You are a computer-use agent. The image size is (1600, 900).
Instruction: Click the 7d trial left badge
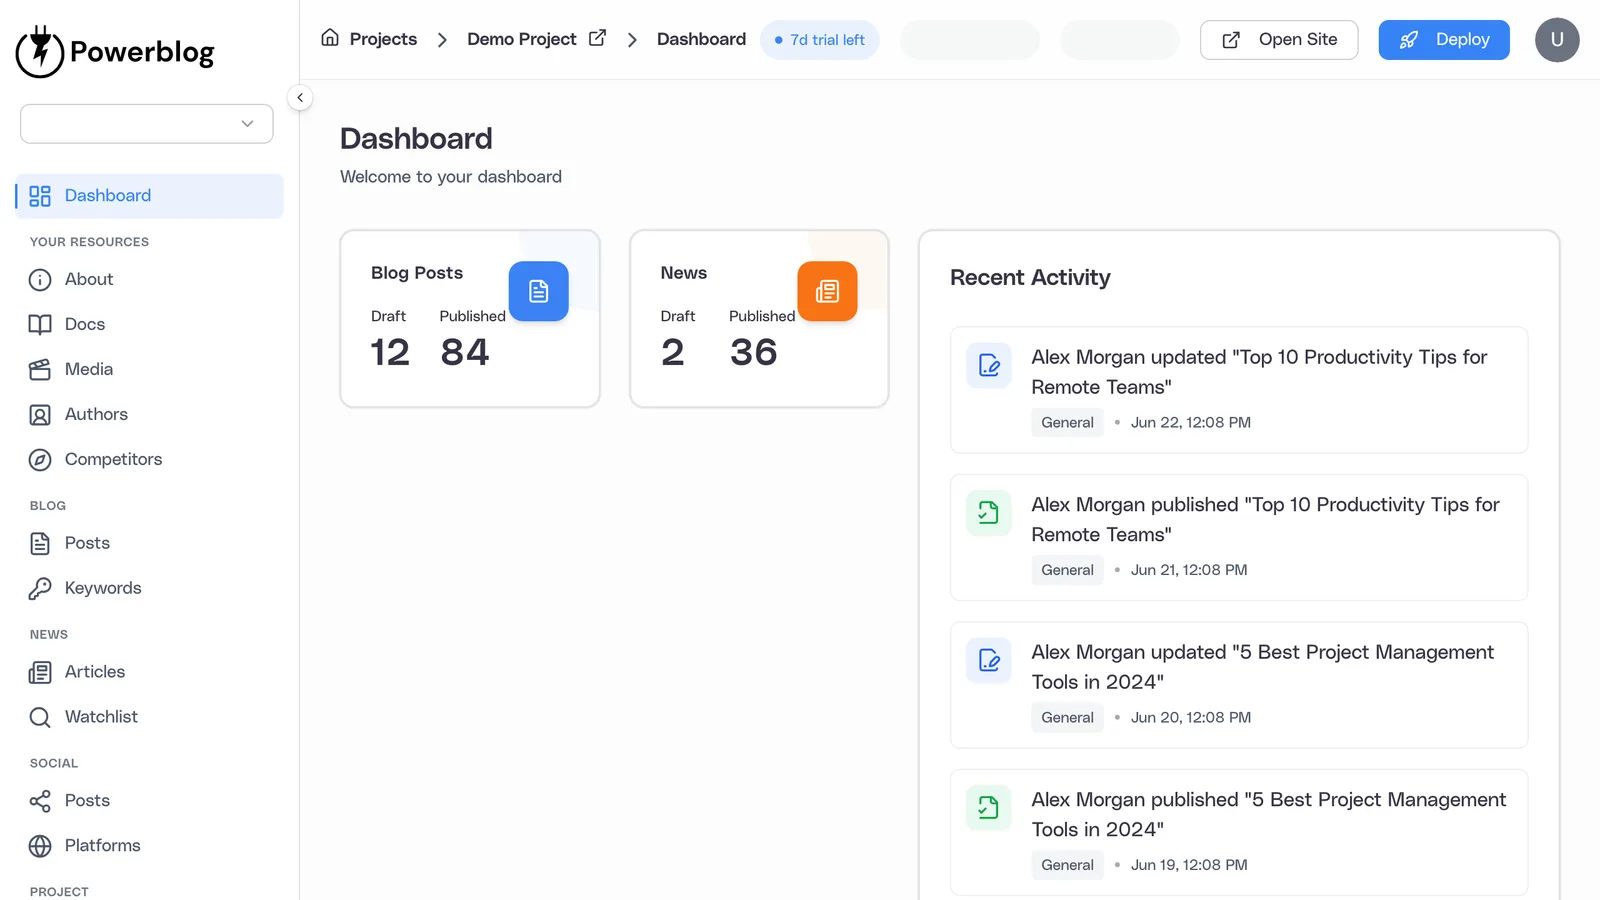[x=820, y=40]
